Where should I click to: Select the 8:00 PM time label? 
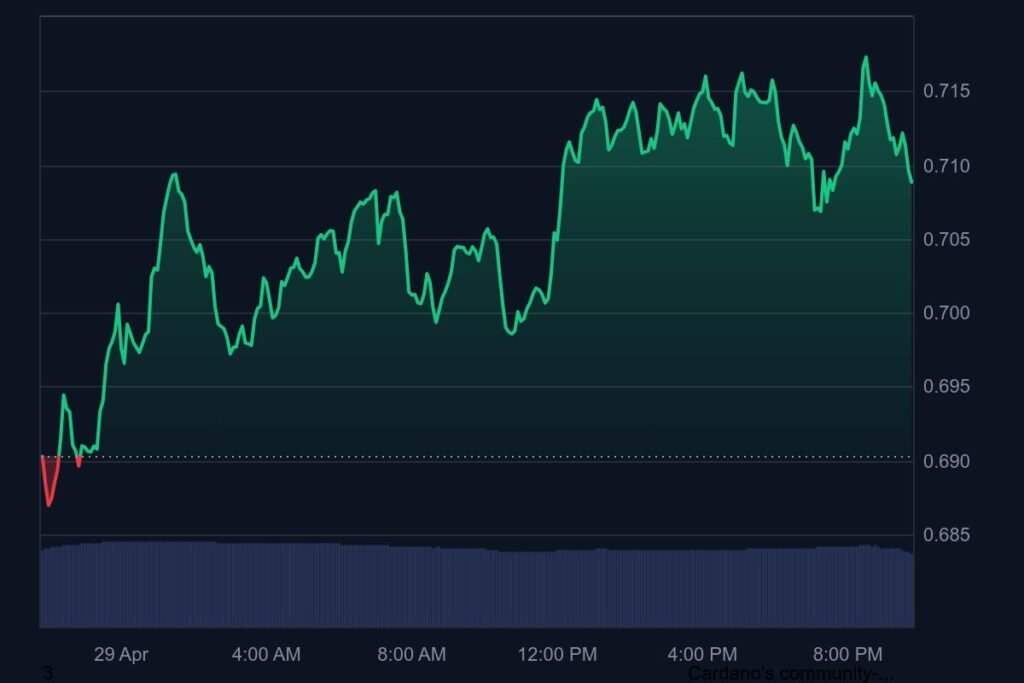848,654
